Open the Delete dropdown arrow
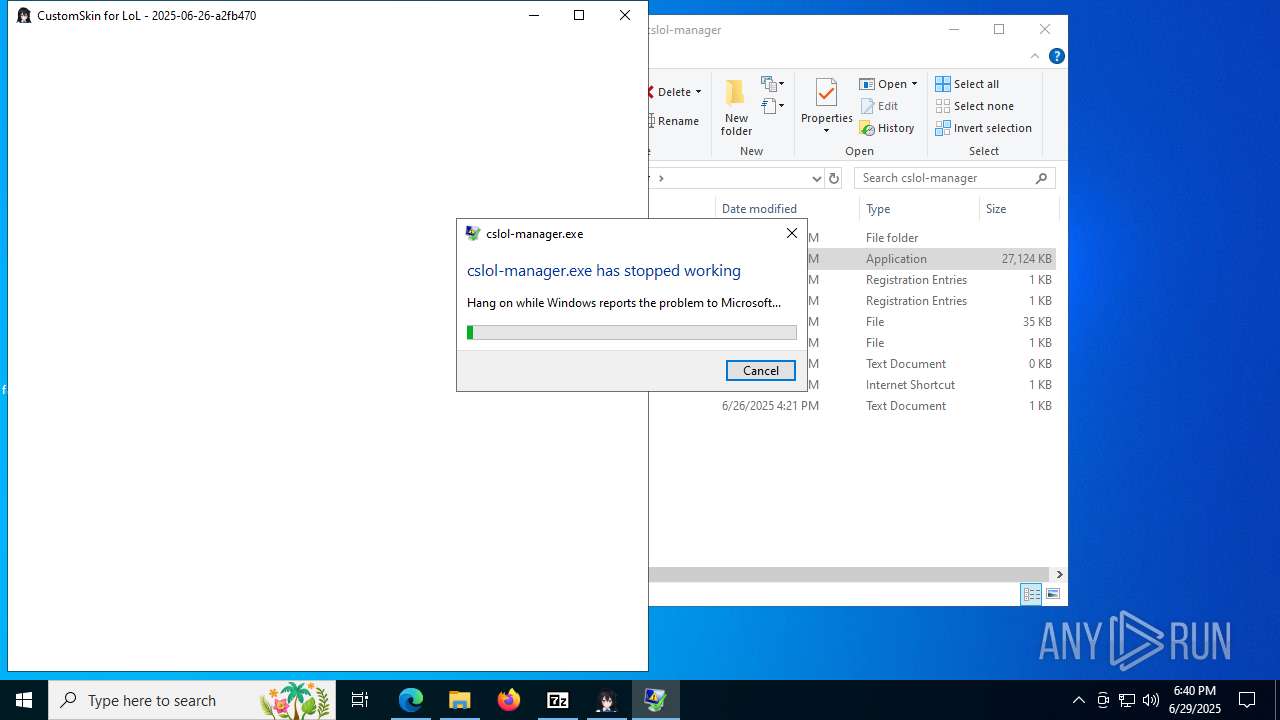The height and width of the screenshot is (720, 1280). pos(698,92)
